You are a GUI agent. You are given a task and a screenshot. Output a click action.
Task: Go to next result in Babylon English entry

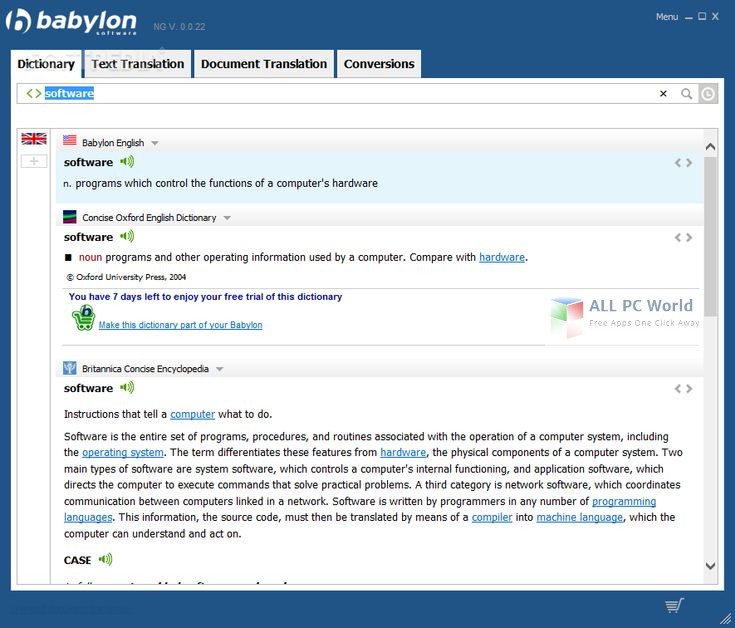(x=689, y=163)
